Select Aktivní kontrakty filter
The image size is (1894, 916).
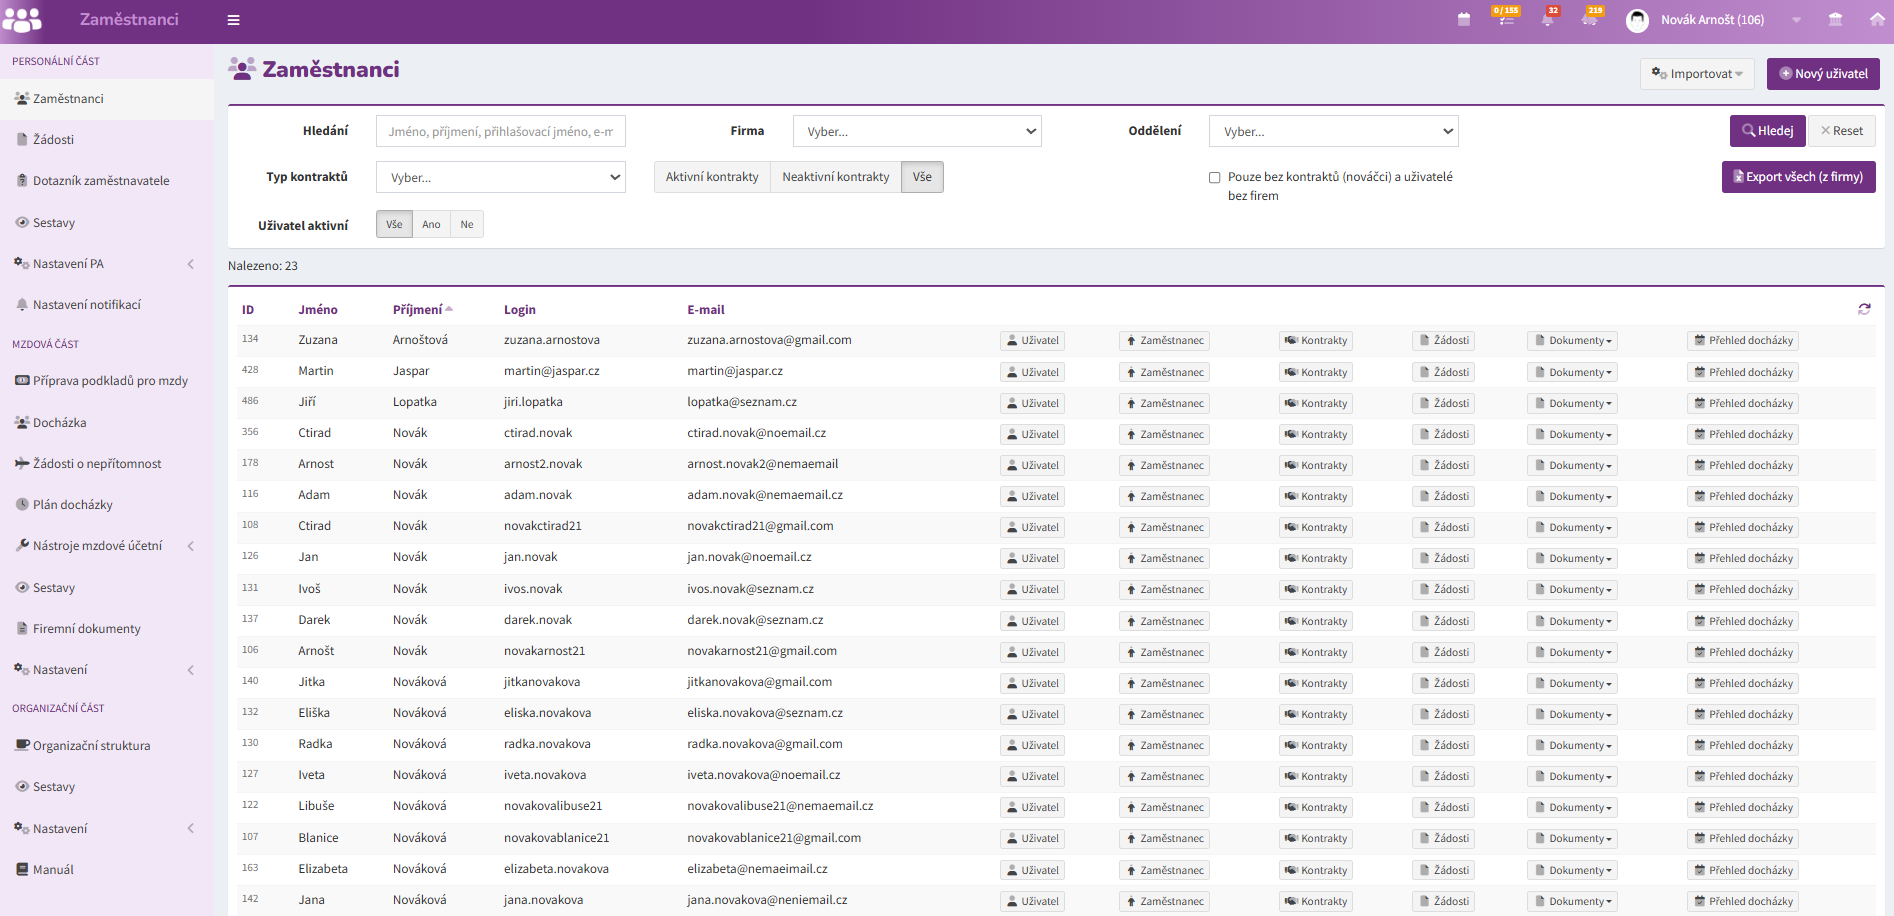pos(712,177)
